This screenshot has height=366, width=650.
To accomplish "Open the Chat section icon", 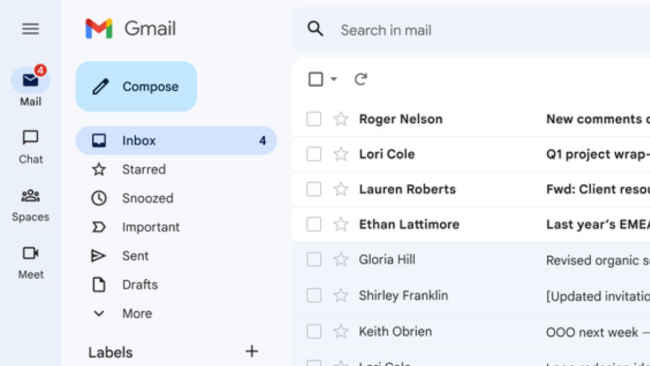I will 30,137.
